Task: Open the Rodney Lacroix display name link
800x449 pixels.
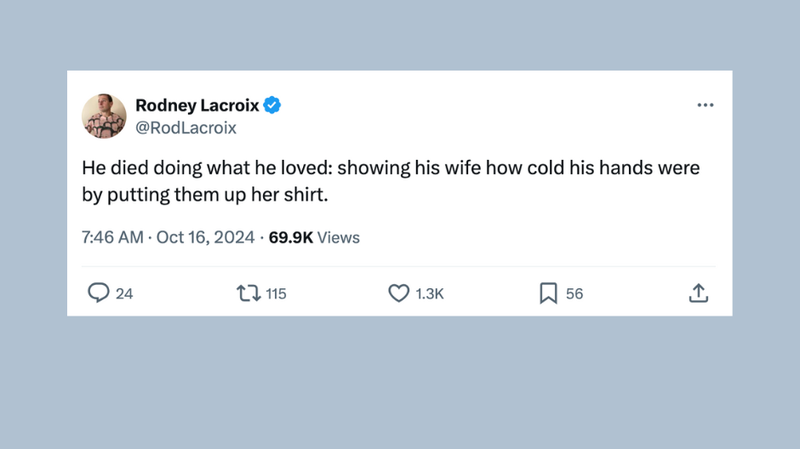Action: [x=197, y=105]
